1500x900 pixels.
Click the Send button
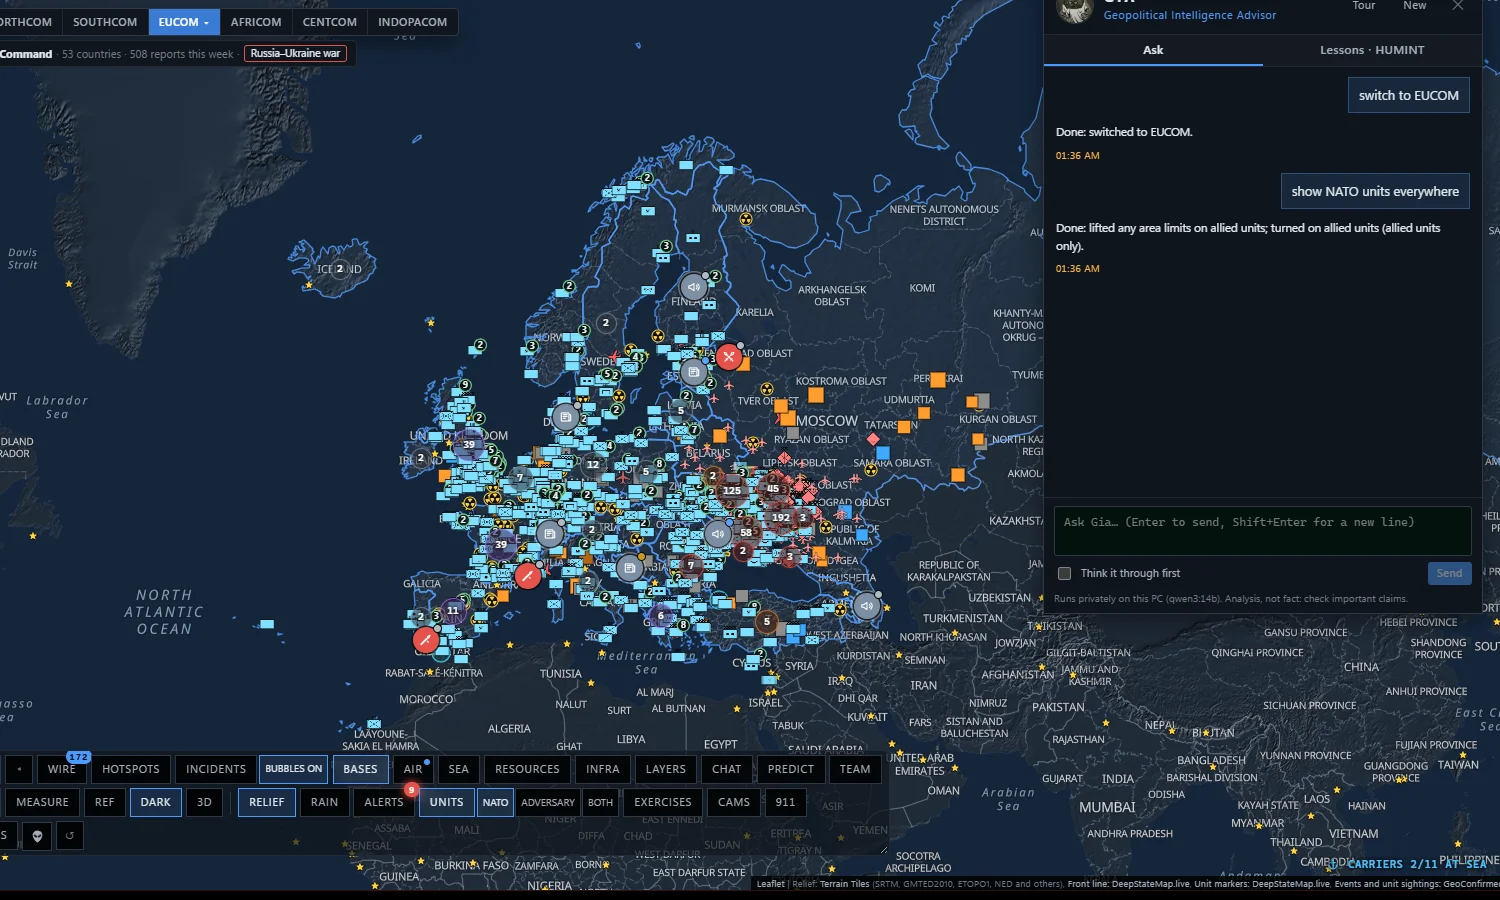[1449, 573]
